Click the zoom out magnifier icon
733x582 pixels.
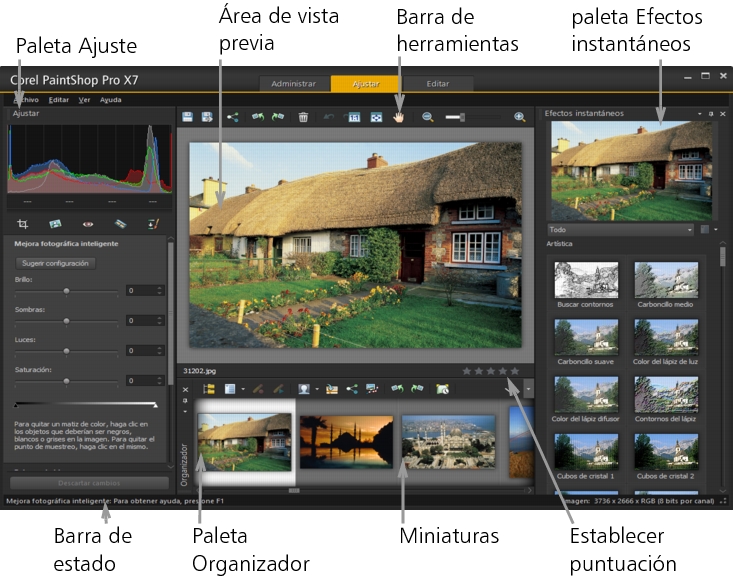428,117
